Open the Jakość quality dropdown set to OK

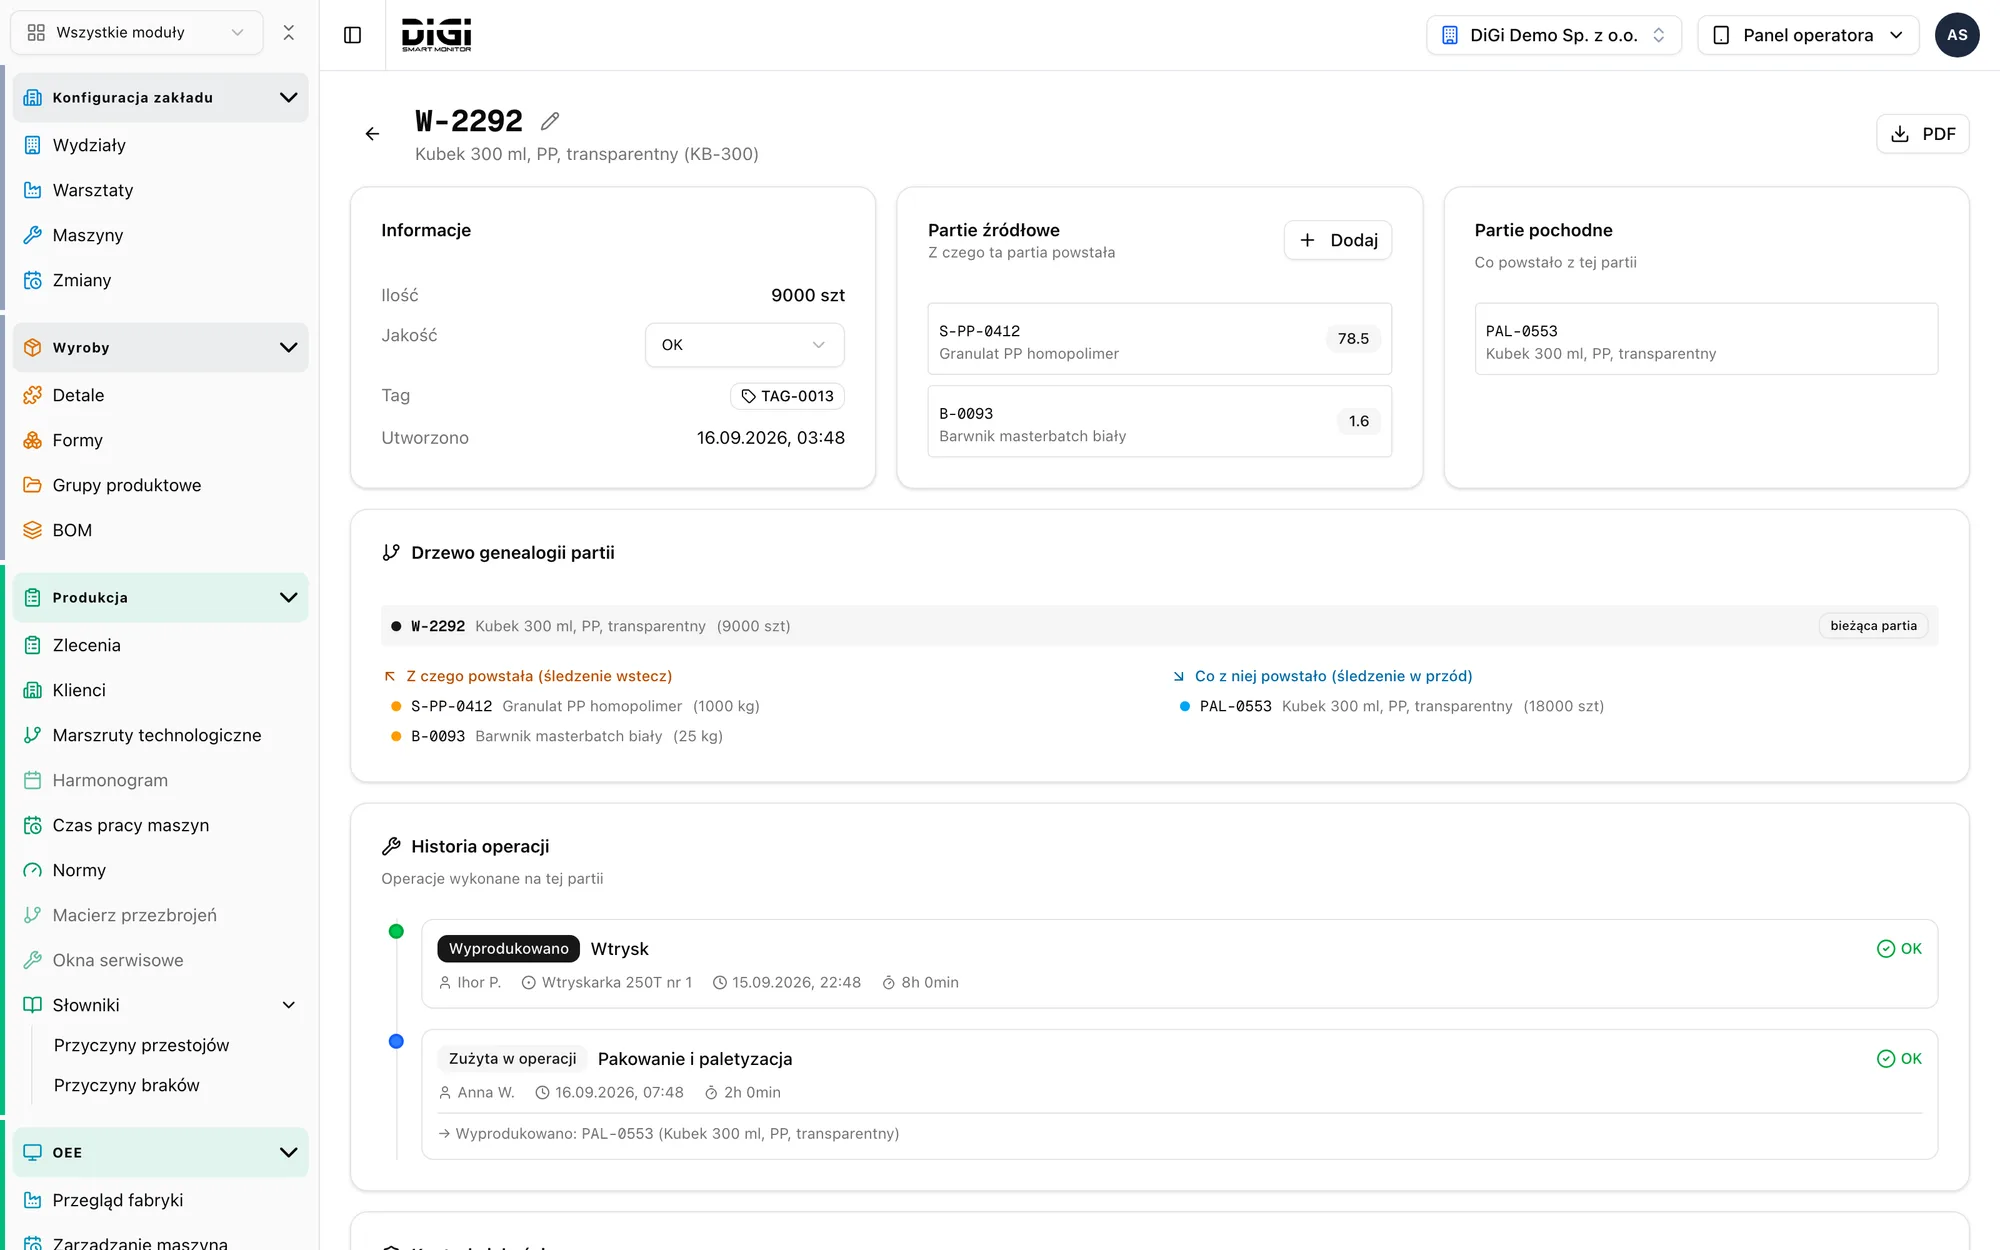click(x=745, y=345)
